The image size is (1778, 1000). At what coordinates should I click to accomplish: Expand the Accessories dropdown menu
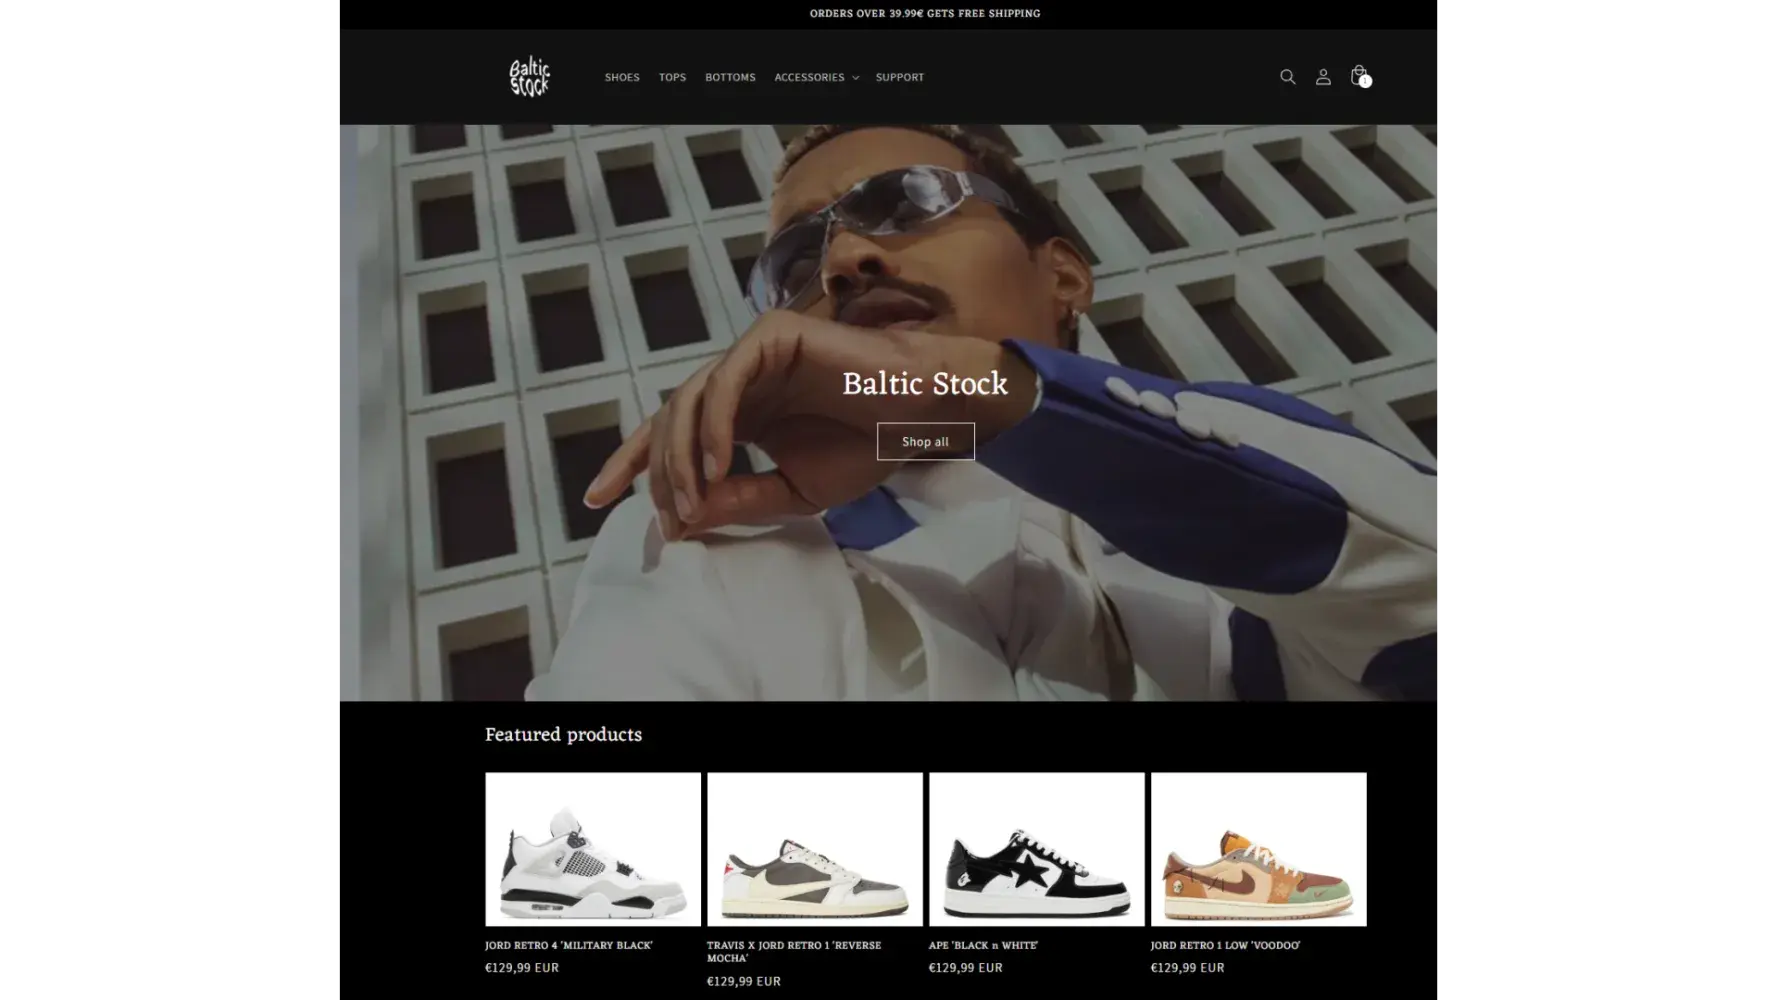click(816, 77)
